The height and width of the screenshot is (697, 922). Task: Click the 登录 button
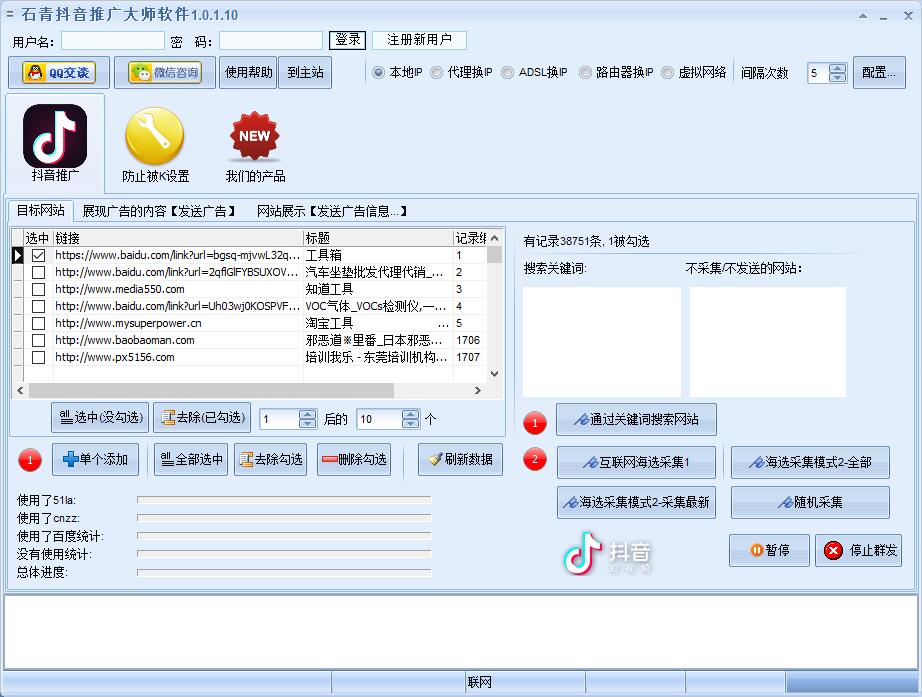pyautogui.click(x=348, y=40)
